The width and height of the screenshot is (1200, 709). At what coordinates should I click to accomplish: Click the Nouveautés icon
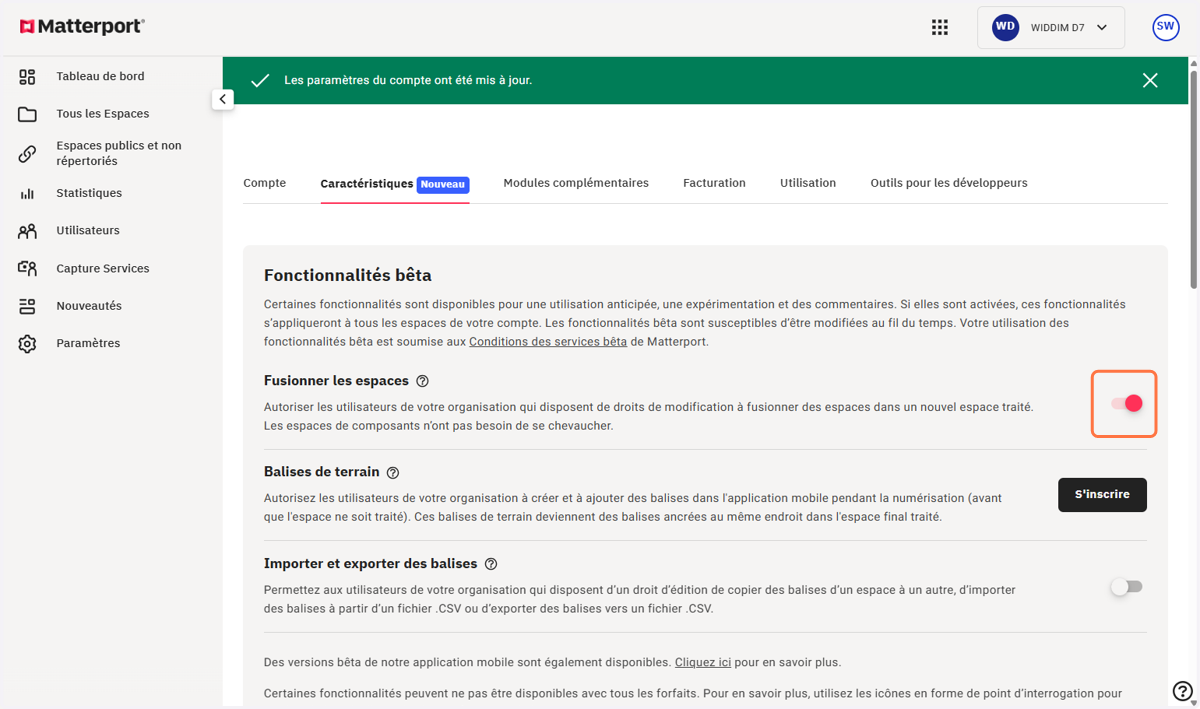[x=27, y=306]
